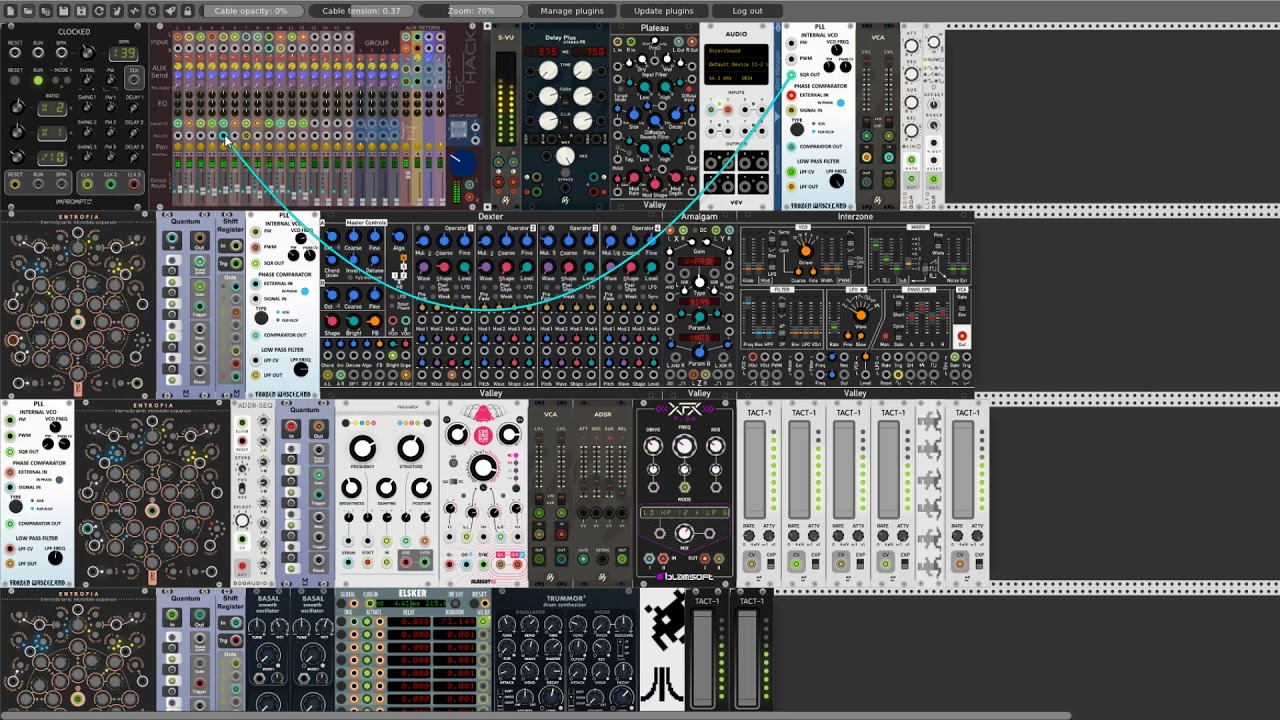Click touch slider on leftmost third-row TACT-1

(x=755, y=470)
